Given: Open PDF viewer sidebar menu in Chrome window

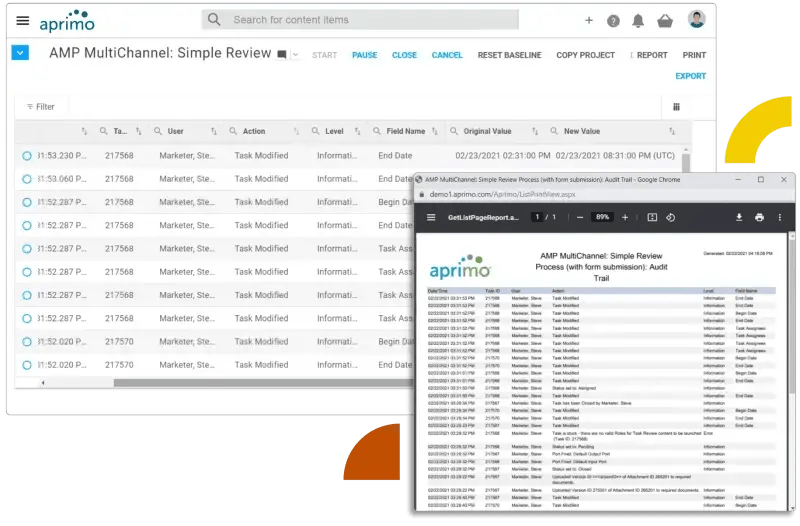Looking at the screenshot, I should coord(431,217).
